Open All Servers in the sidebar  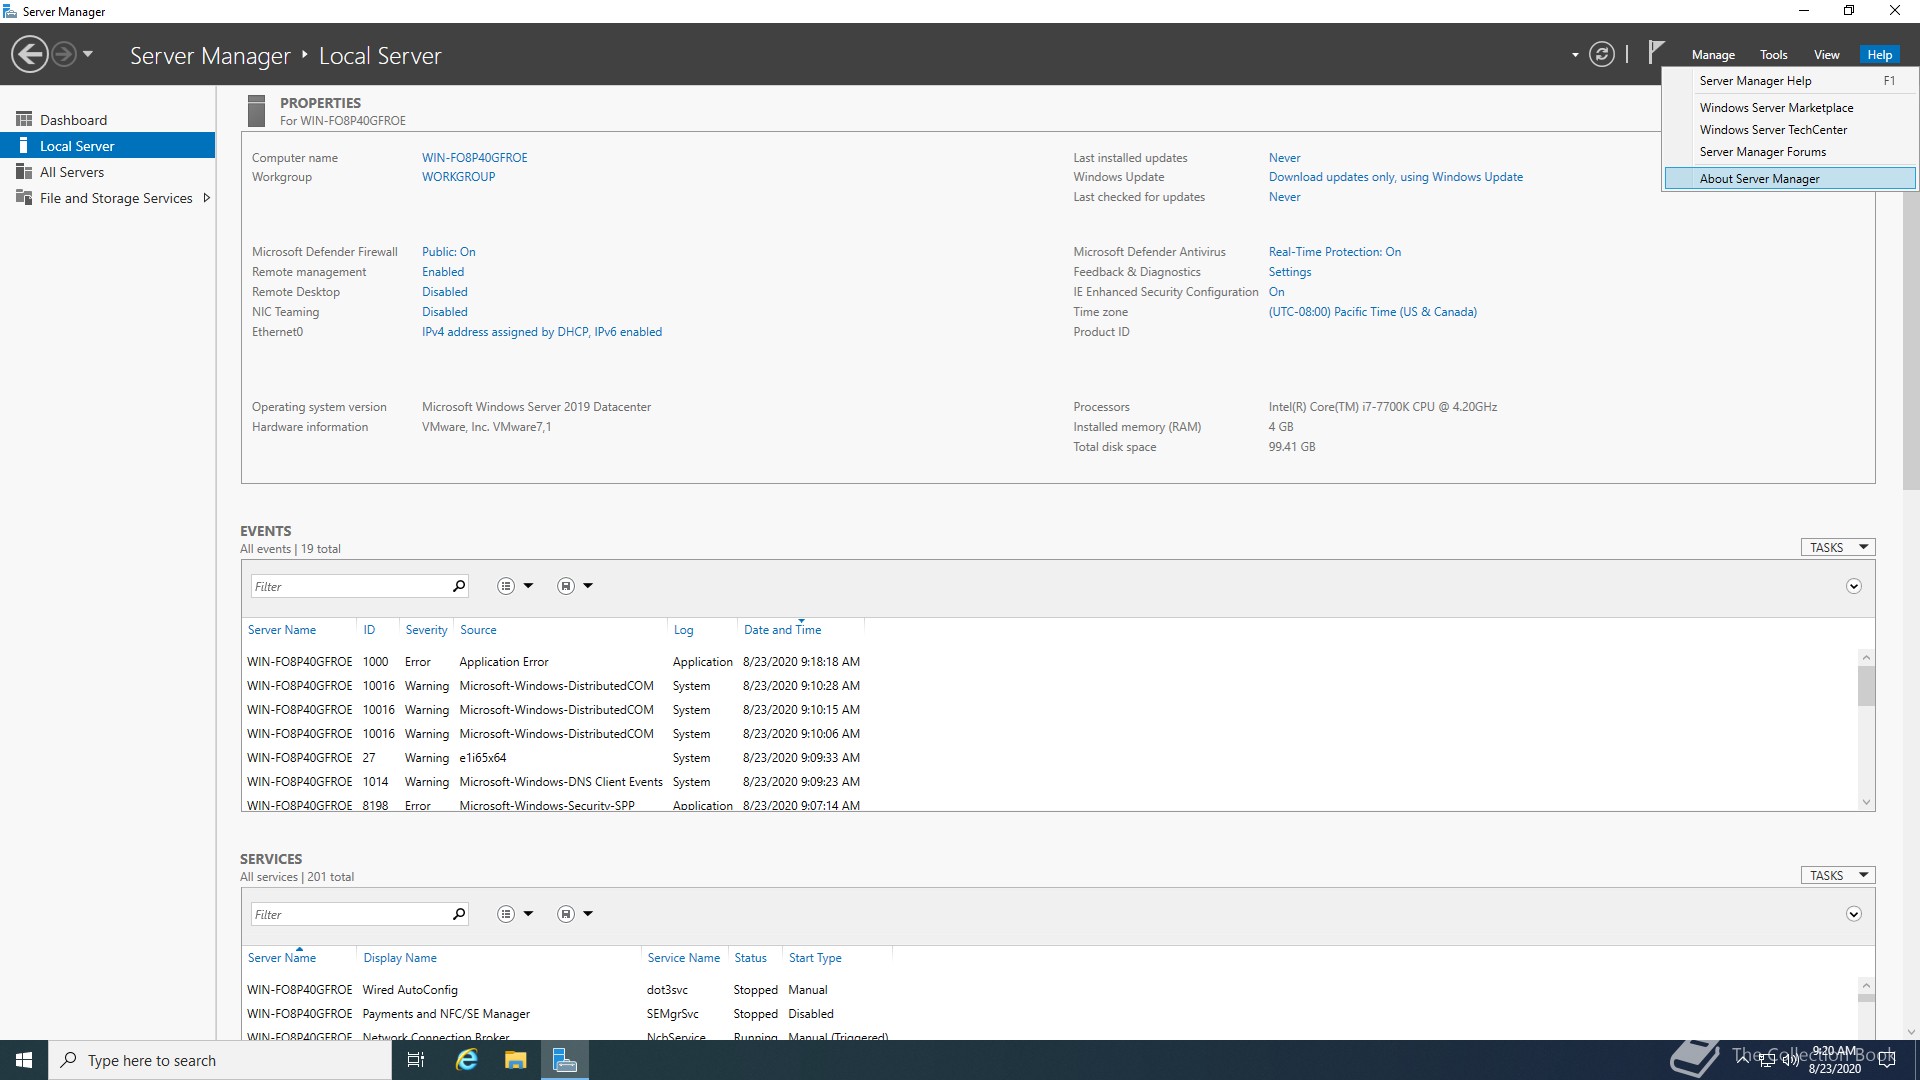[107, 172]
